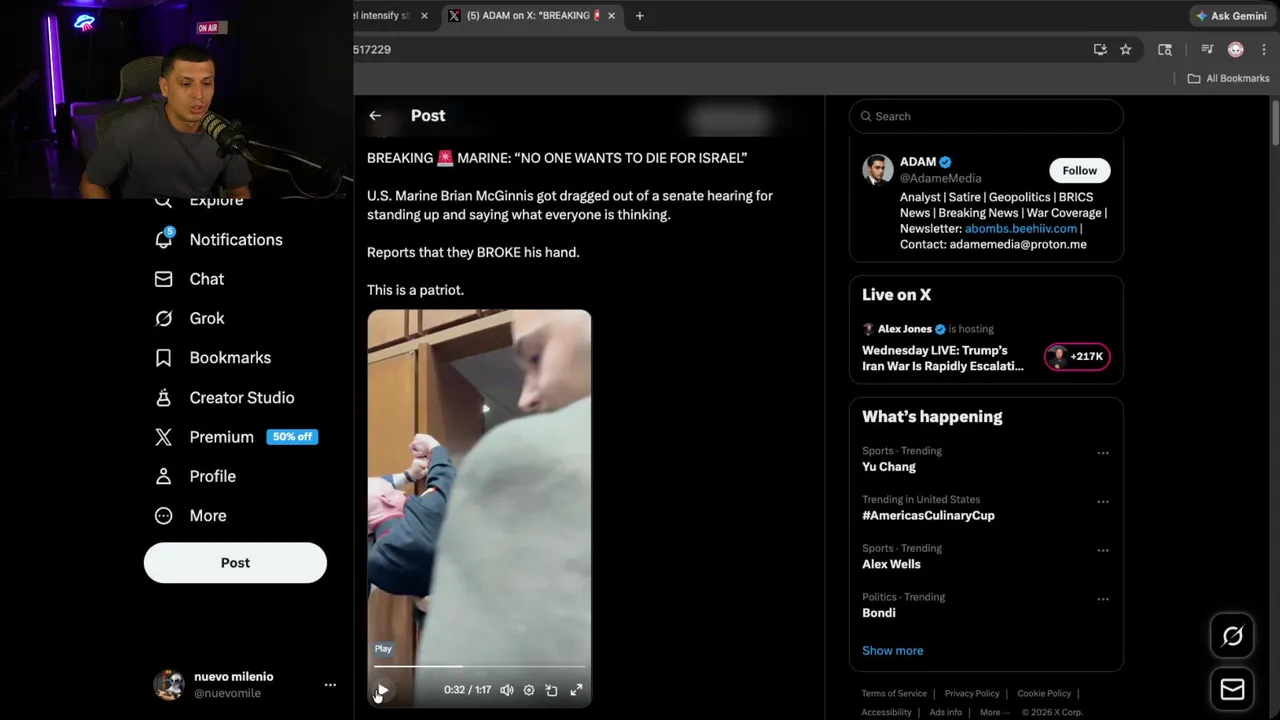The image size is (1280, 720).
Task: Open the Alex Wells trending topic
Action: (891, 564)
